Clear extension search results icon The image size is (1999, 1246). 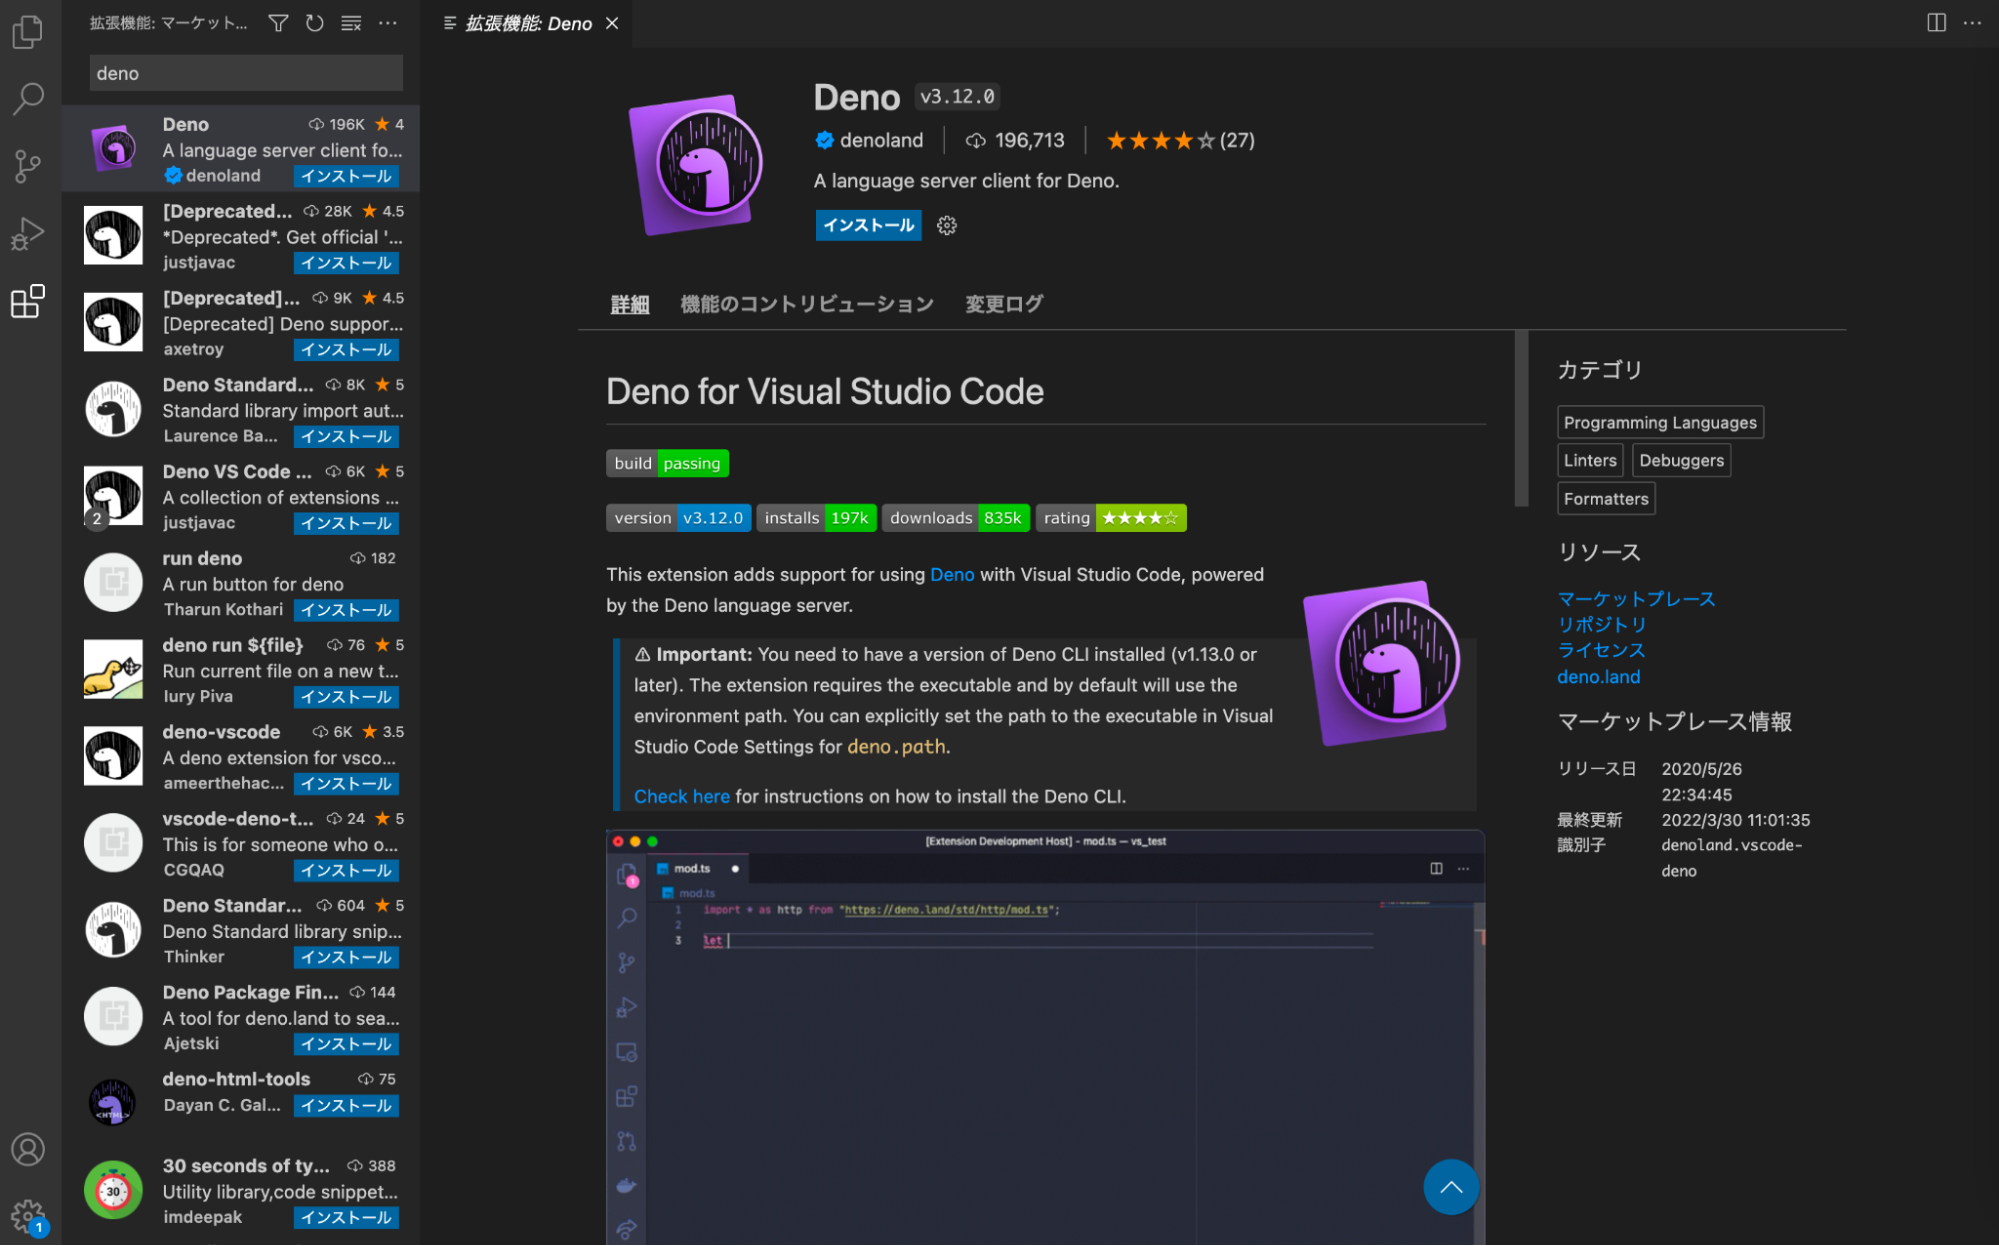pyautogui.click(x=351, y=23)
